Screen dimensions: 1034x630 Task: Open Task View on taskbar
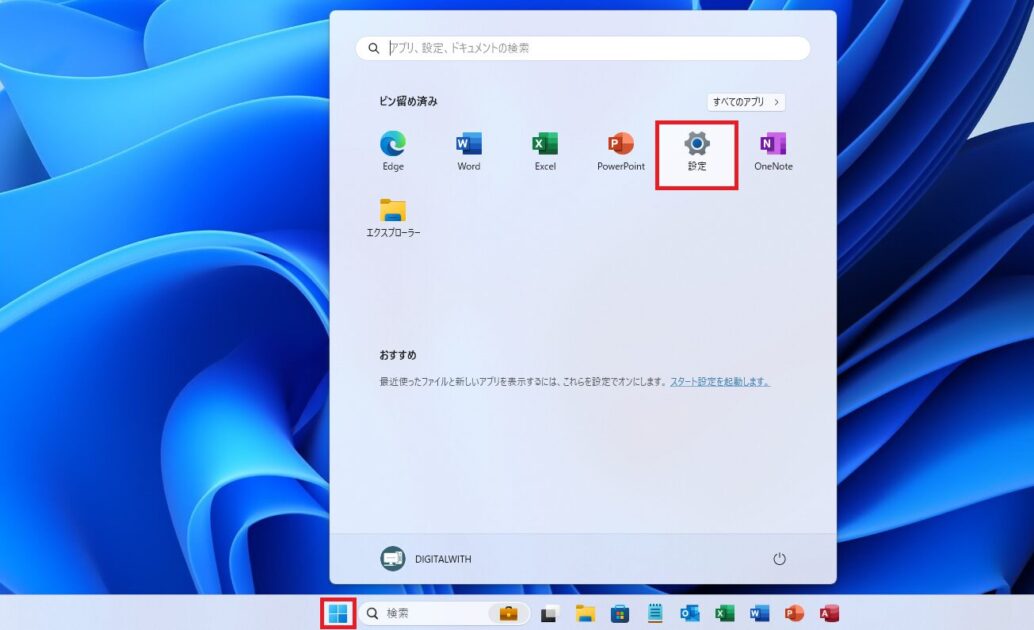[x=550, y=614]
